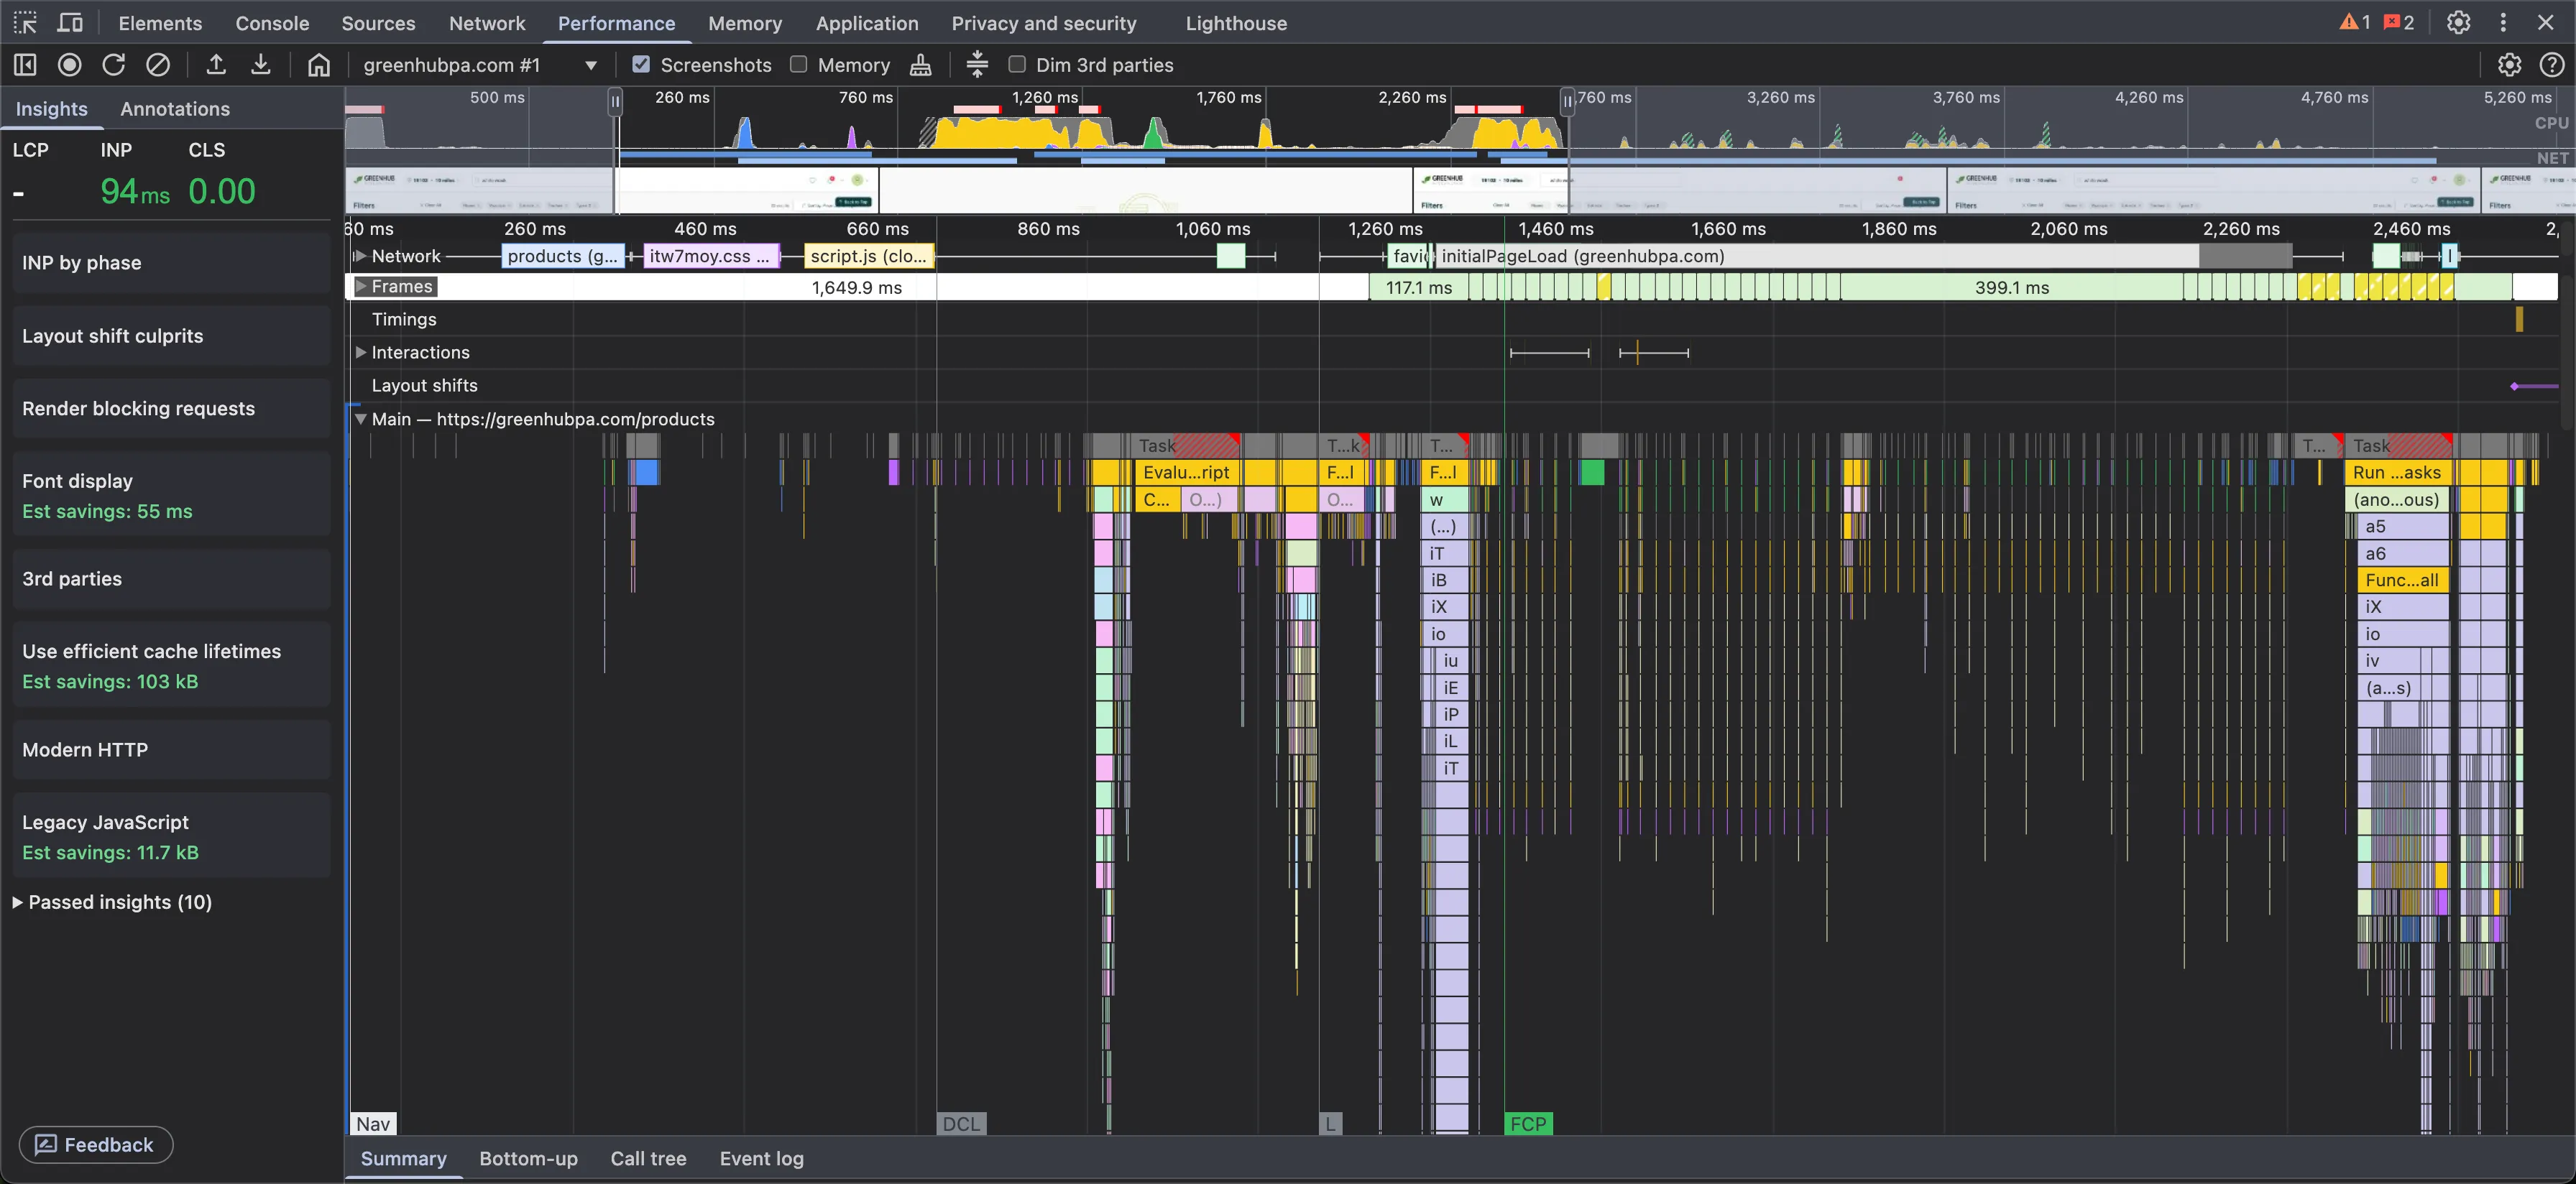
Task: Switch to the Annotations sidebar tab
Action: pos(175,109)
